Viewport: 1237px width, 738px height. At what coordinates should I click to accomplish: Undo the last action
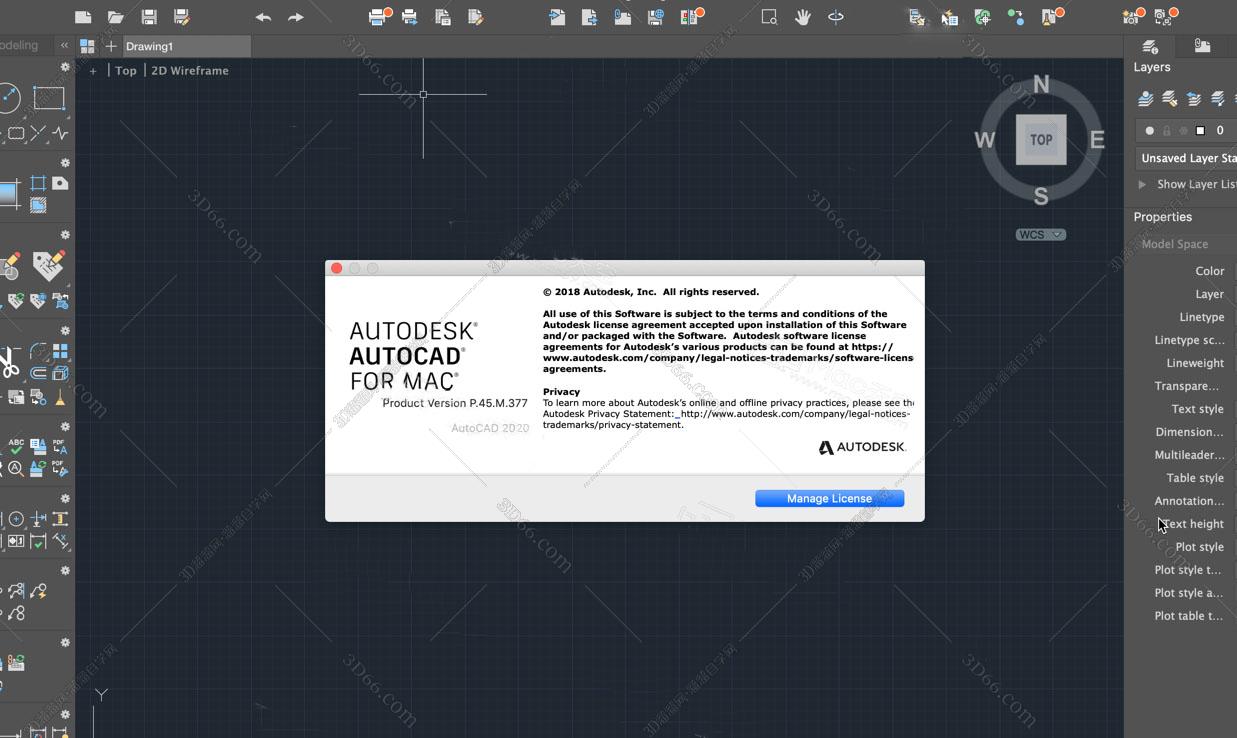point(263,17)
